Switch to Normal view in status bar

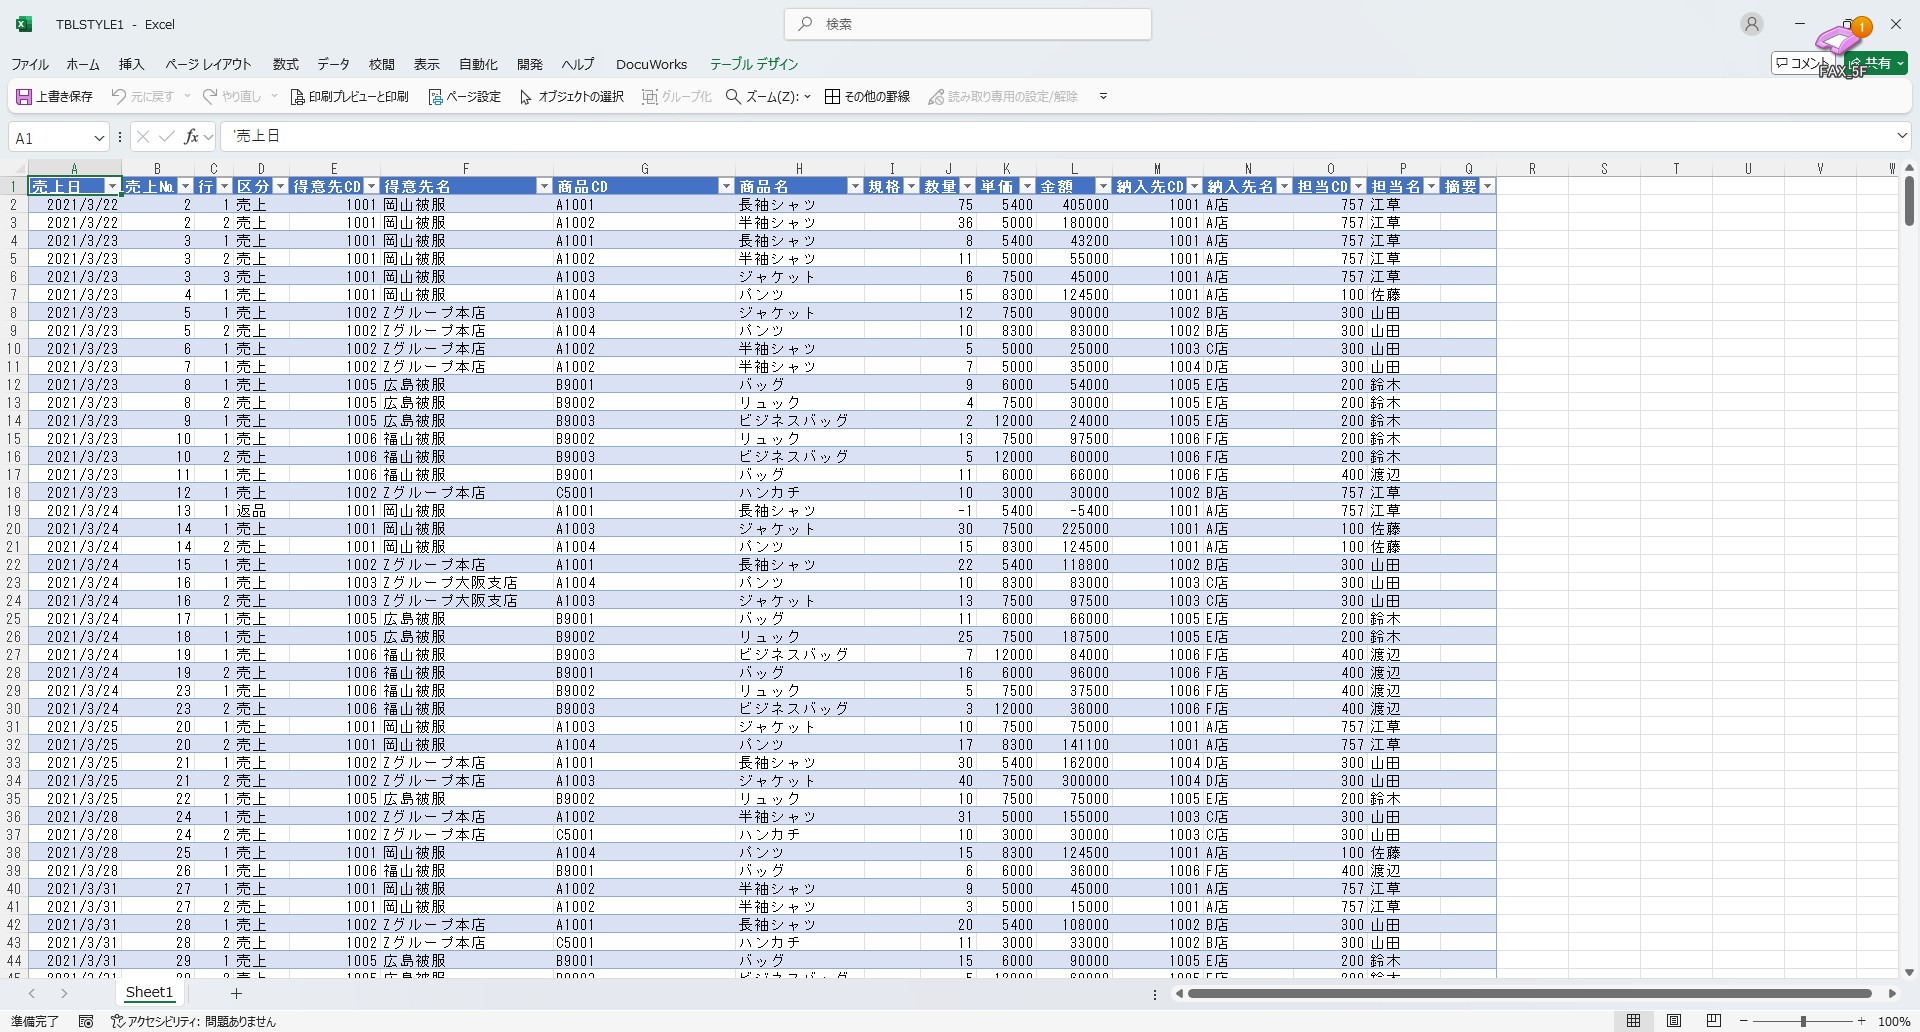1633,1021
